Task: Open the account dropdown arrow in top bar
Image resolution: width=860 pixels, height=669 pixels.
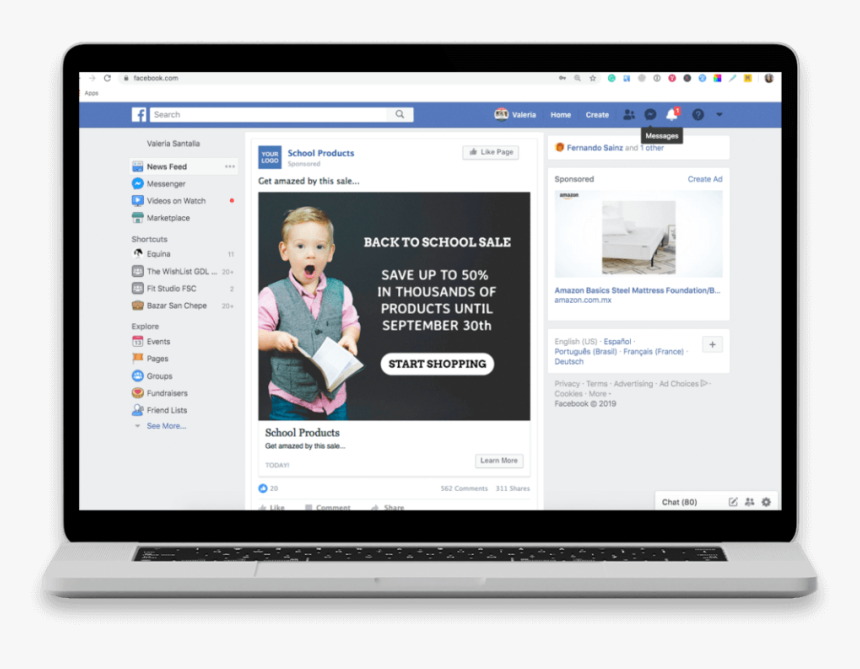Action: click(719, 115)
